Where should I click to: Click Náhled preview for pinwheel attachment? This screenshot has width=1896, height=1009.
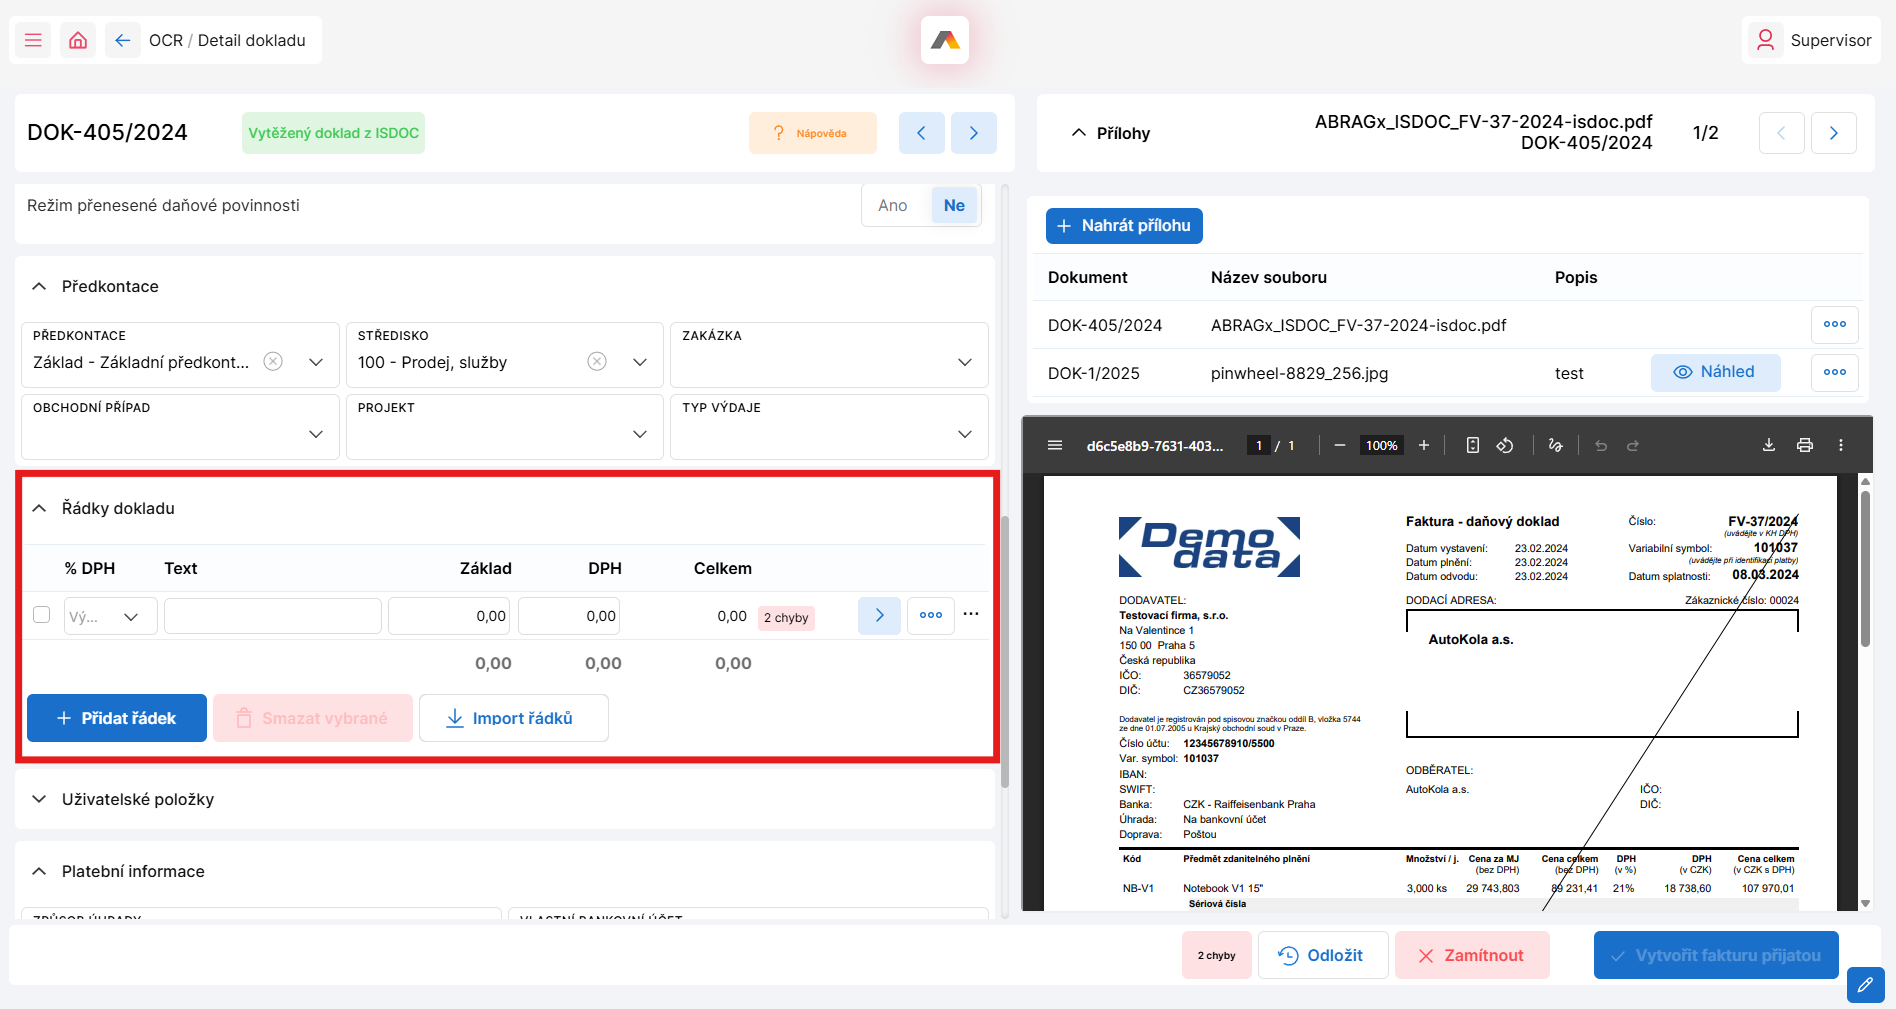1716,372
